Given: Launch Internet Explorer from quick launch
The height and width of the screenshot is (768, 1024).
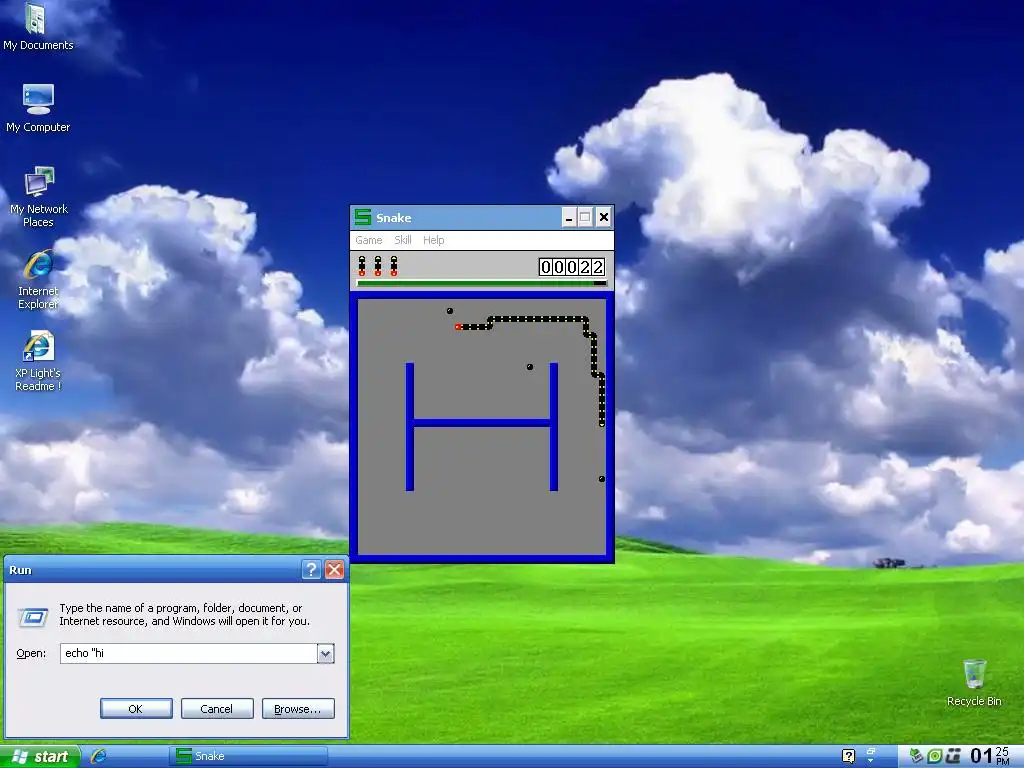Looking at the screenshot, I should pos(98,756).
